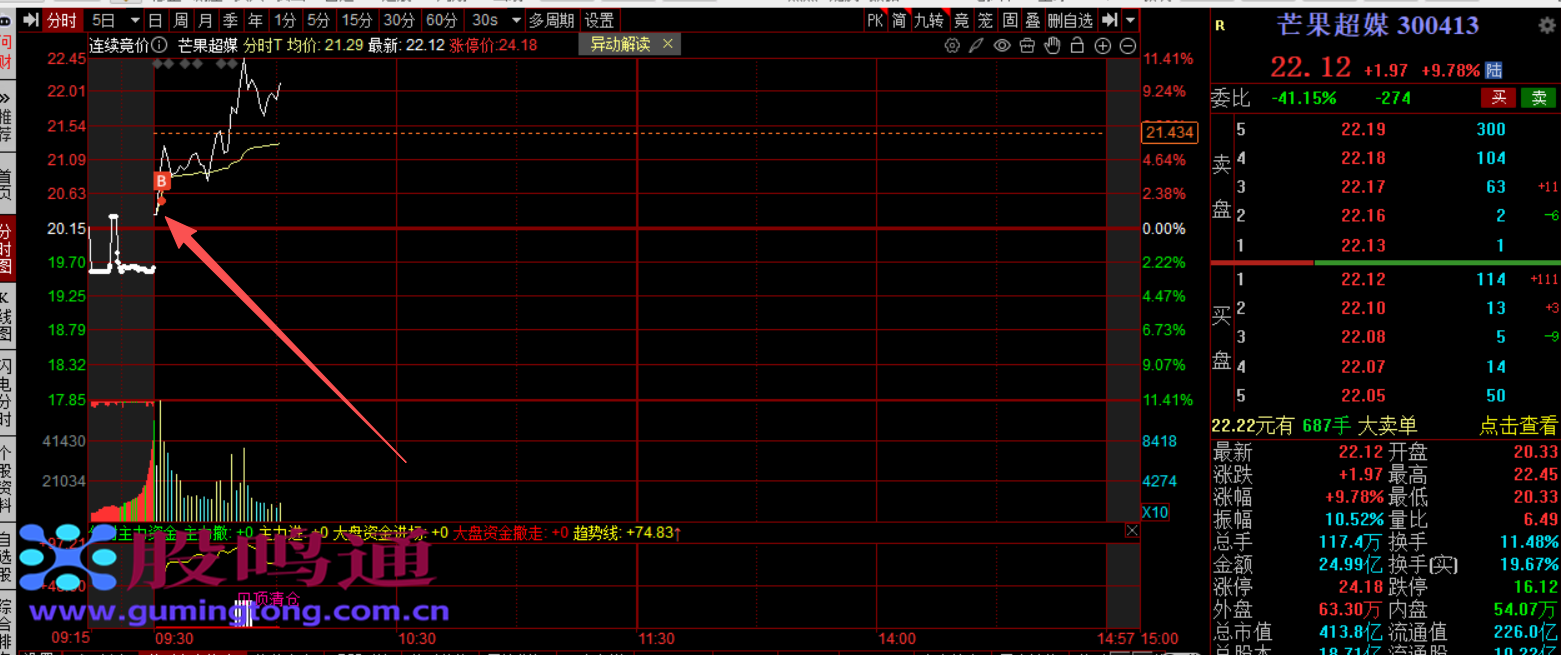Click the arrow-to-bar icon right of 删自选
Image resolution: width=1561 pixels, height=655 pixels.
(1109, 20)
